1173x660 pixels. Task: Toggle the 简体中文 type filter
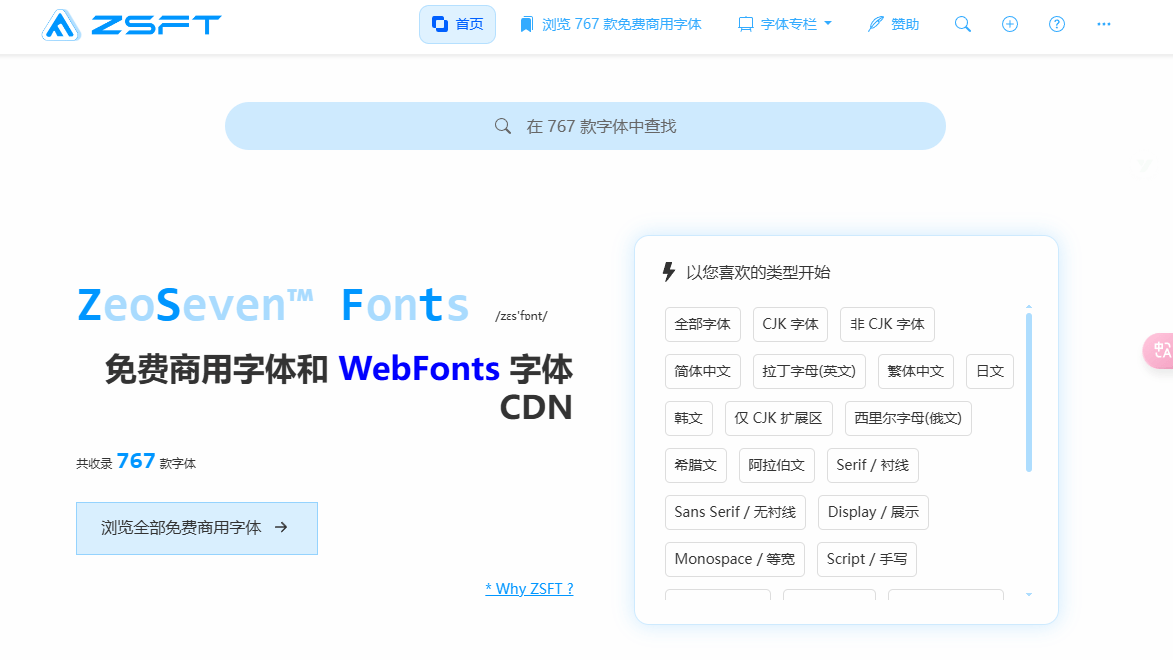coord(705,371)
